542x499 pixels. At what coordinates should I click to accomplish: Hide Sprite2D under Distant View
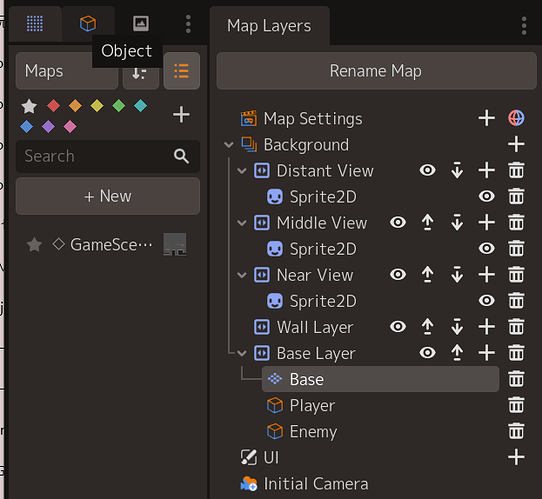click(487, 196)
